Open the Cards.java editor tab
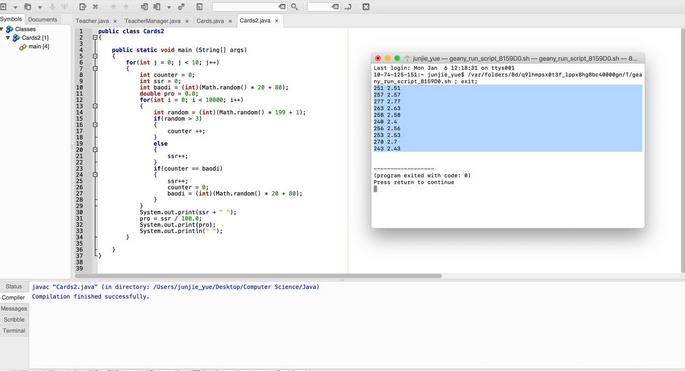Viewport: 685px width, 371px height. [x=210, y=21]
